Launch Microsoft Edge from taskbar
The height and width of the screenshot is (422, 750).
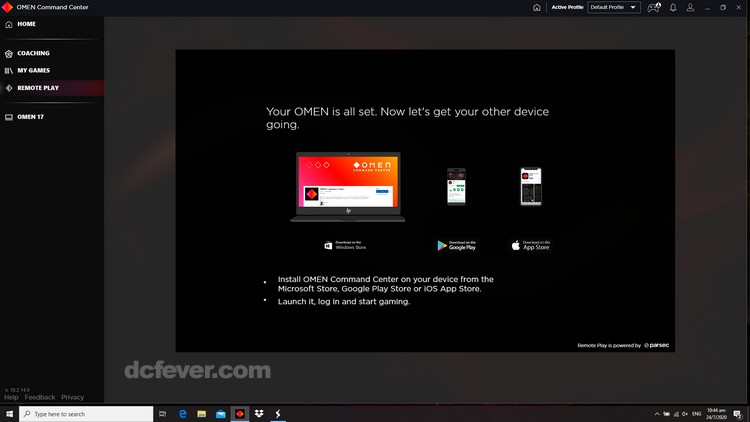click(182, 414)
